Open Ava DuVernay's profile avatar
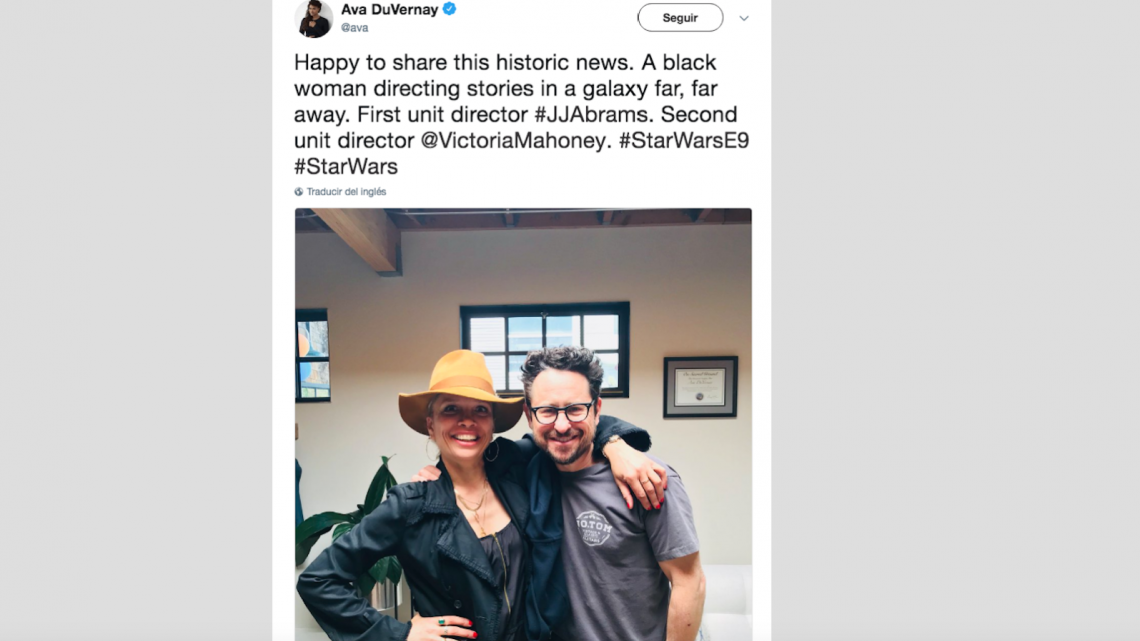Screen dimensions: 1140x641 314,18
